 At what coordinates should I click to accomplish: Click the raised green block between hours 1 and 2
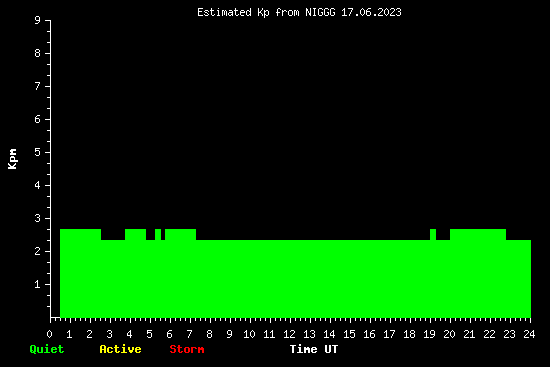(x=80, y=234)
